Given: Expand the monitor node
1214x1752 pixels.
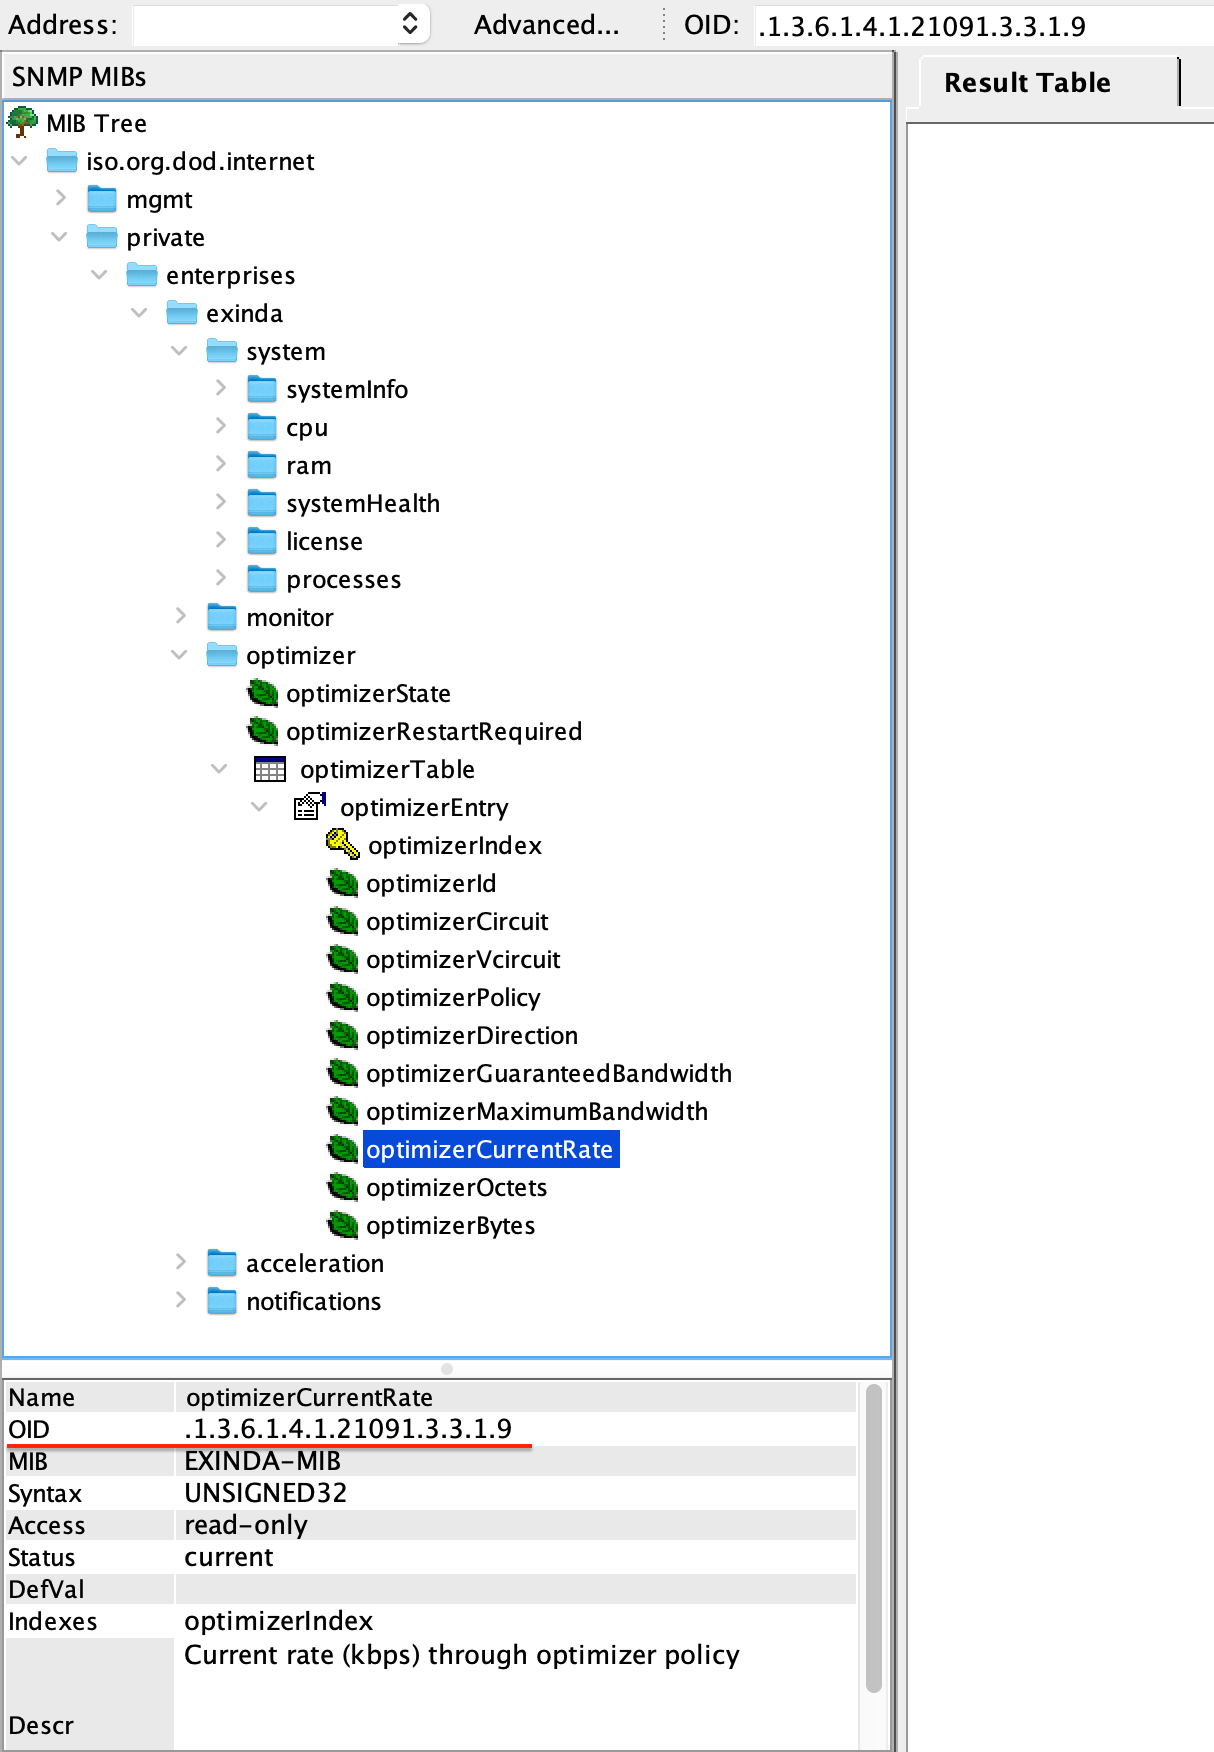Looking at the screenshot, I should pyautogui.click(x=180, y=616).
